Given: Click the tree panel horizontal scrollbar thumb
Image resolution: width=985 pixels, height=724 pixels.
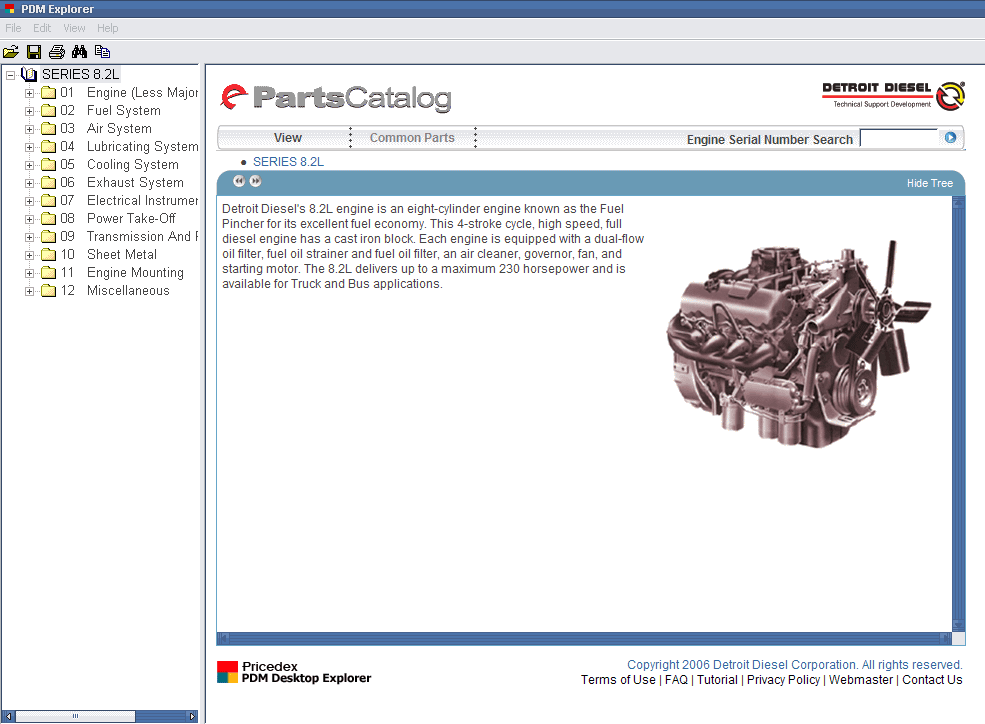Looking at the screenshot, I should 75,716.
